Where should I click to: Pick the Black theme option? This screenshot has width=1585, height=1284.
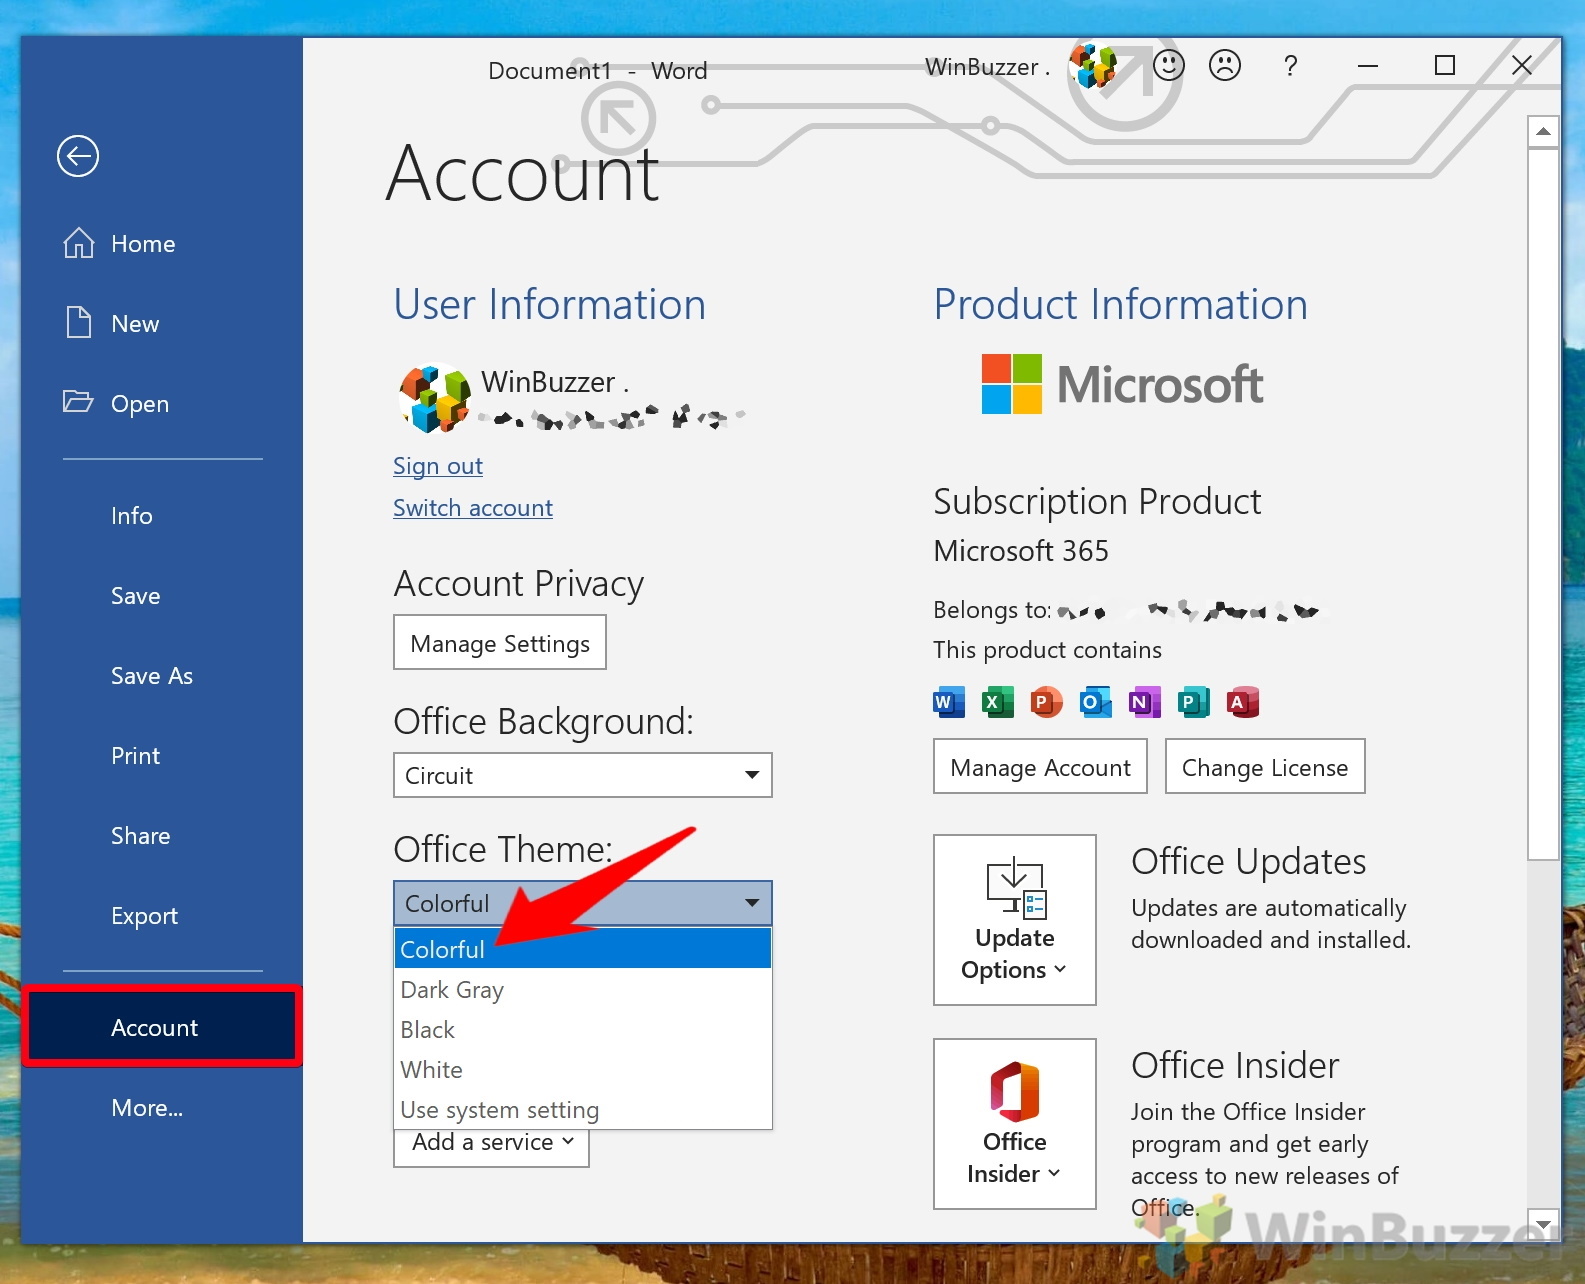point(583,1029)
